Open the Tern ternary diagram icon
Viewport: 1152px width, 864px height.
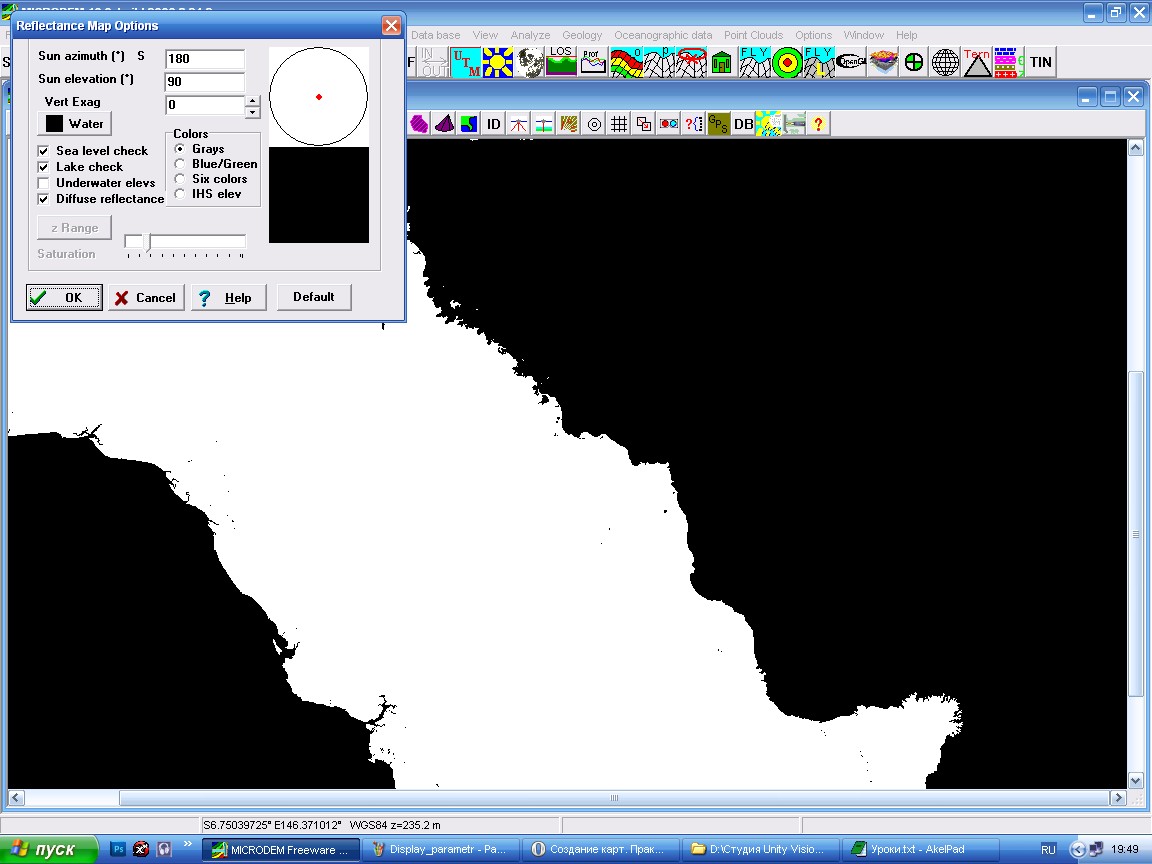click(x=977, y=62)
